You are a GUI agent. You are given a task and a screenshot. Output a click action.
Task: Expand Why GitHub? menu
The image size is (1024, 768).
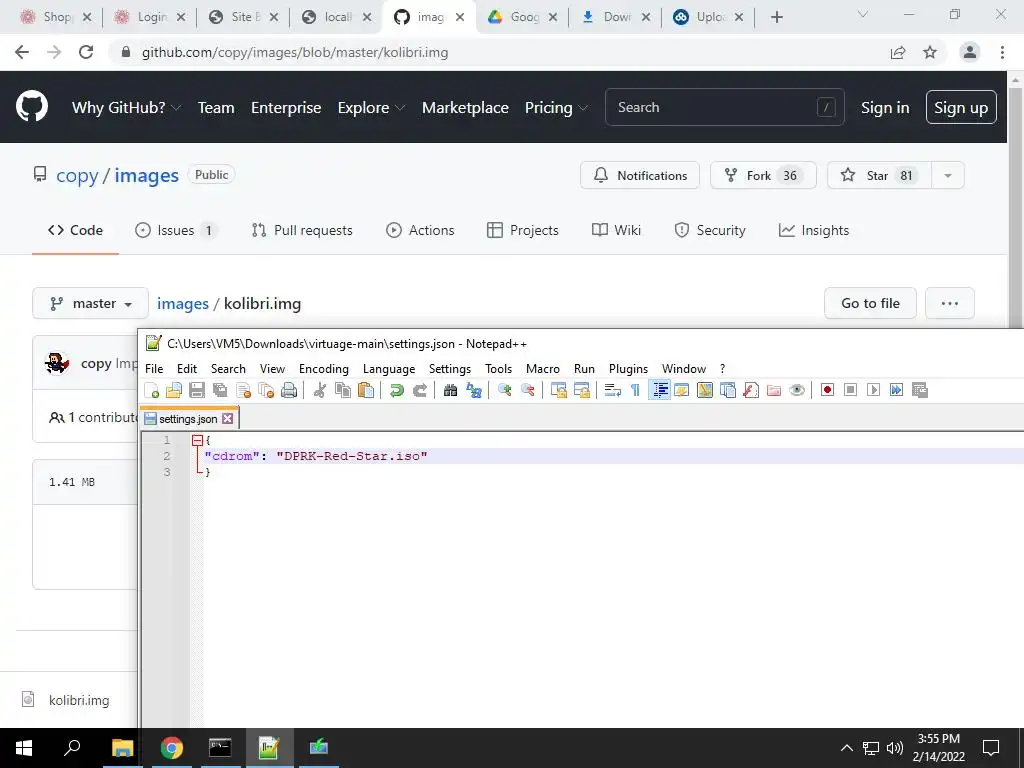coord(126,108)
